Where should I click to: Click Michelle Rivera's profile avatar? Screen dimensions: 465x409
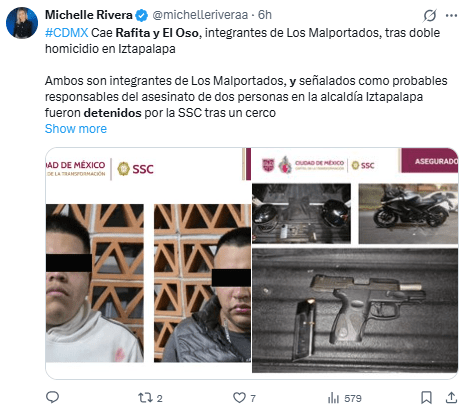[22, 23]
